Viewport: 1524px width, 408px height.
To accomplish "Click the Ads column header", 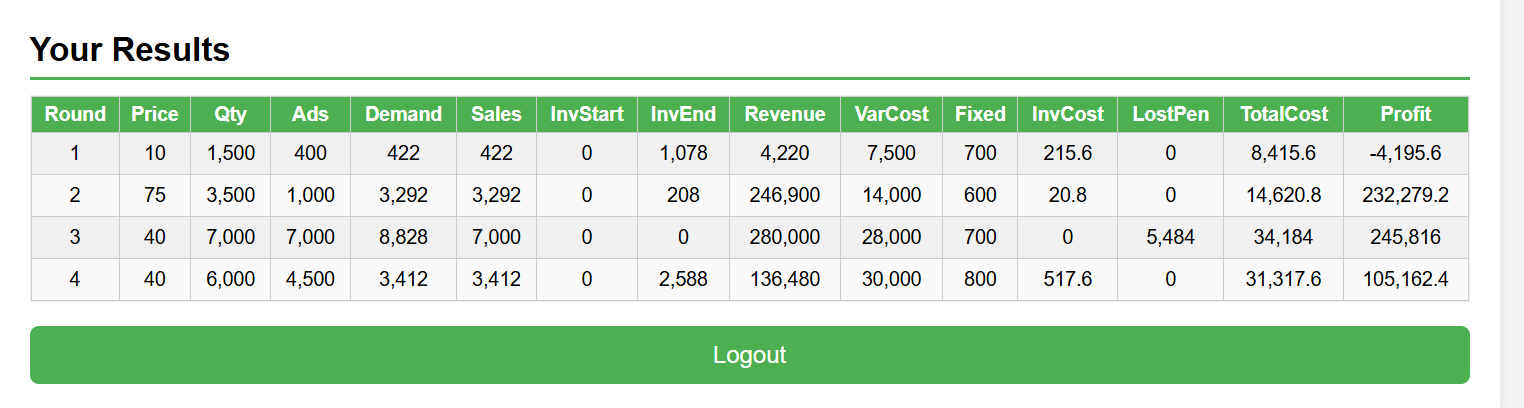I will point(310,114).
